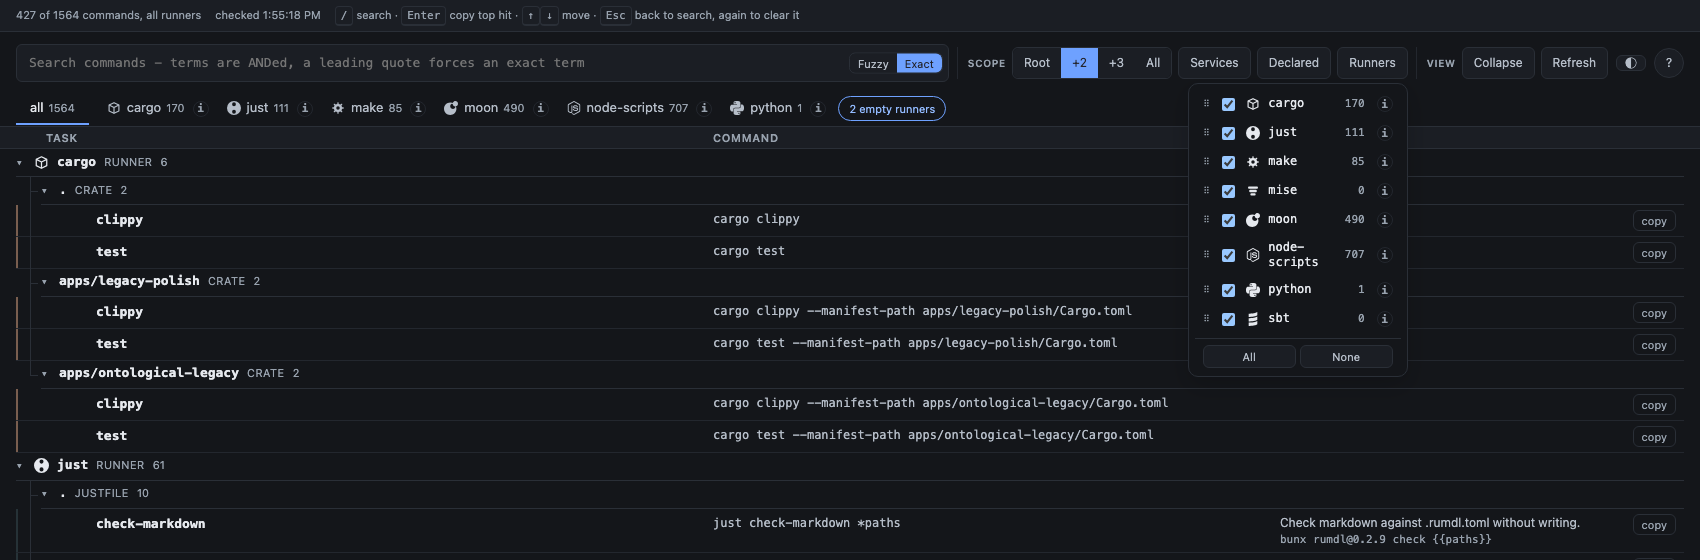Image resolution: width=1700 pixels, height=560 pixels.
Task: Grab the drag handle beside mise checkbox
Action: click(x=1206, y=190)
